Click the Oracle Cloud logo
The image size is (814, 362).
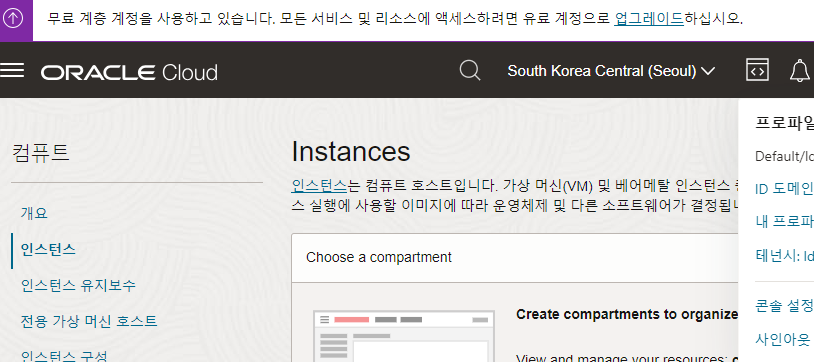tap(129, 72)
